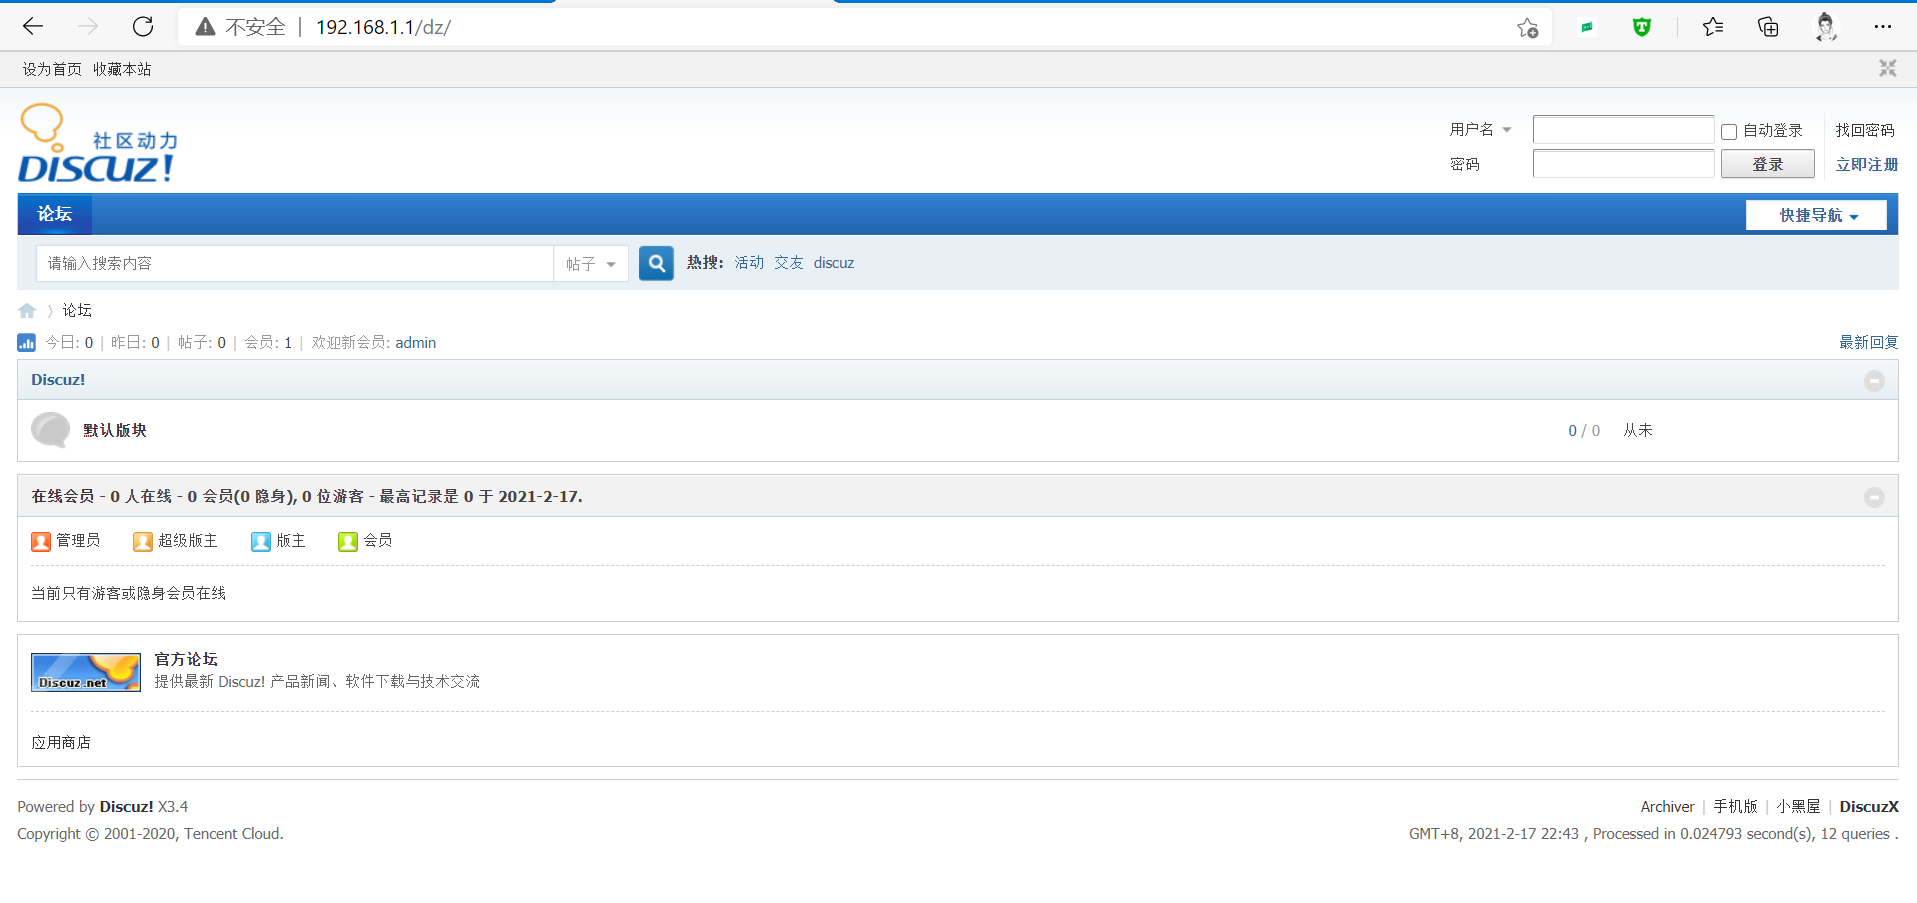Collapse the 在线会员 online members section

point(1874,497)
